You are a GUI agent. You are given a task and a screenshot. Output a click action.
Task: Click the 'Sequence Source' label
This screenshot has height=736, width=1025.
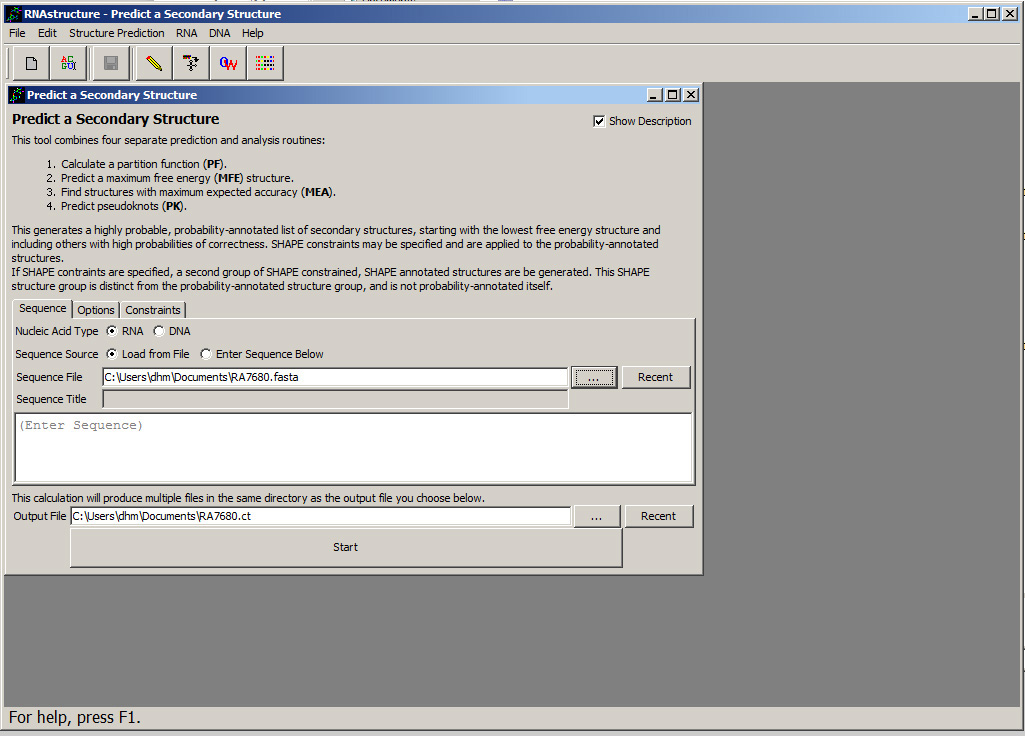(57, 354)
